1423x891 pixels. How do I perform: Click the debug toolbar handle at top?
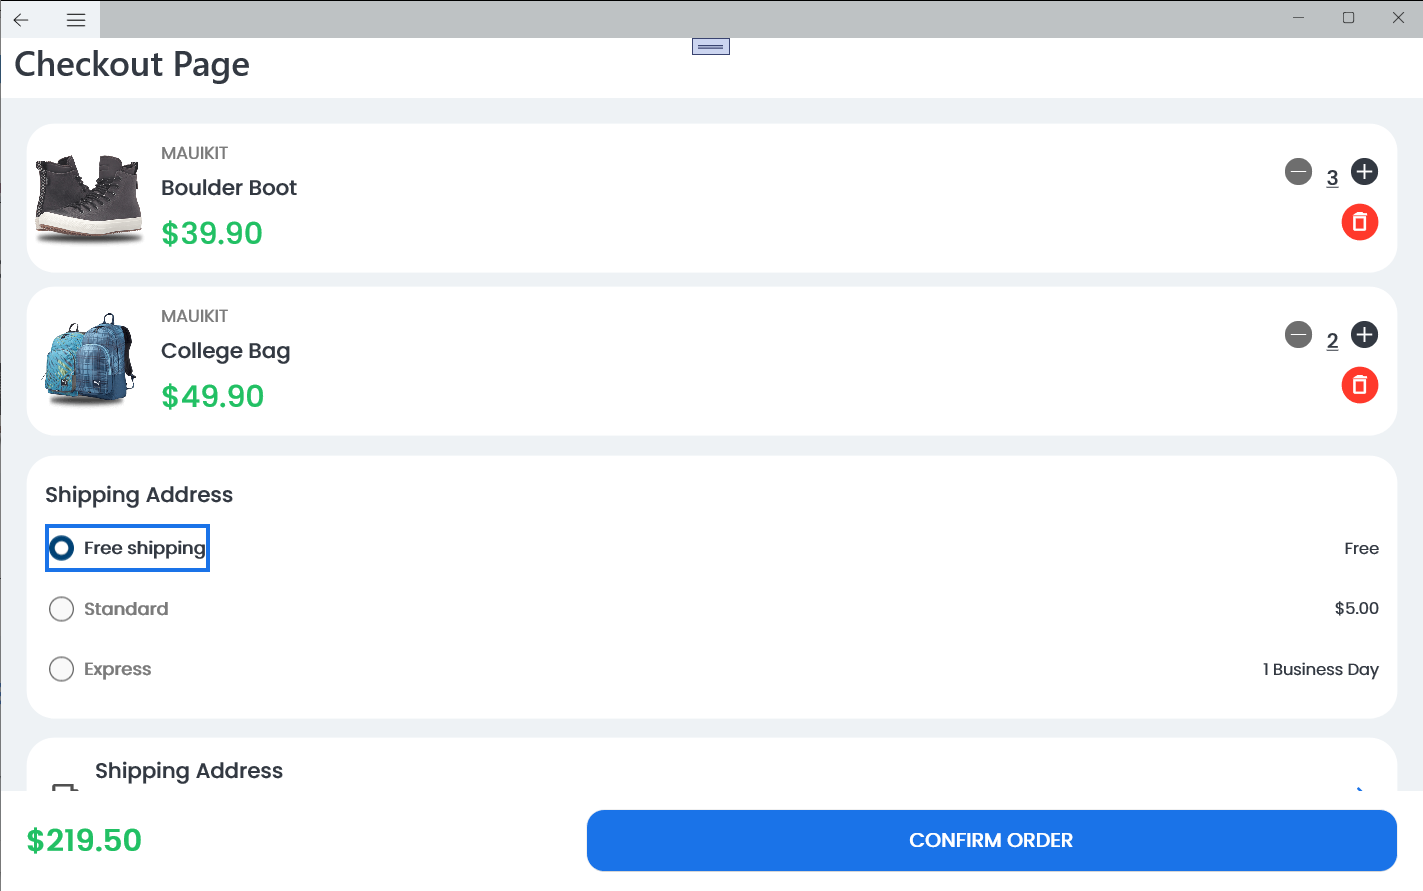pos(711,47)
